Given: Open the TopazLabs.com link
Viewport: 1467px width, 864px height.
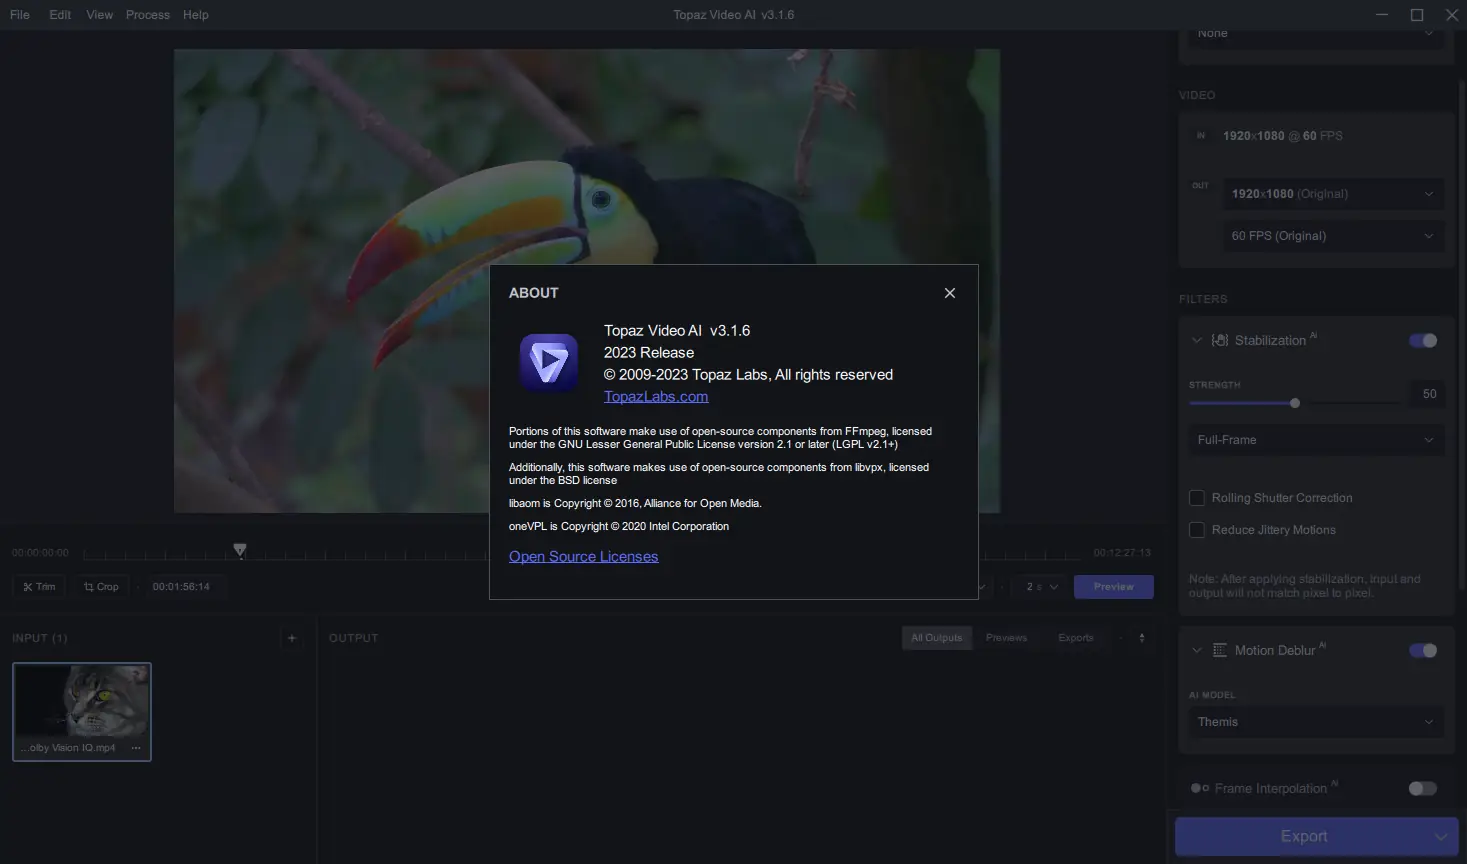Looking at the screenshot, I should (656, 396).
